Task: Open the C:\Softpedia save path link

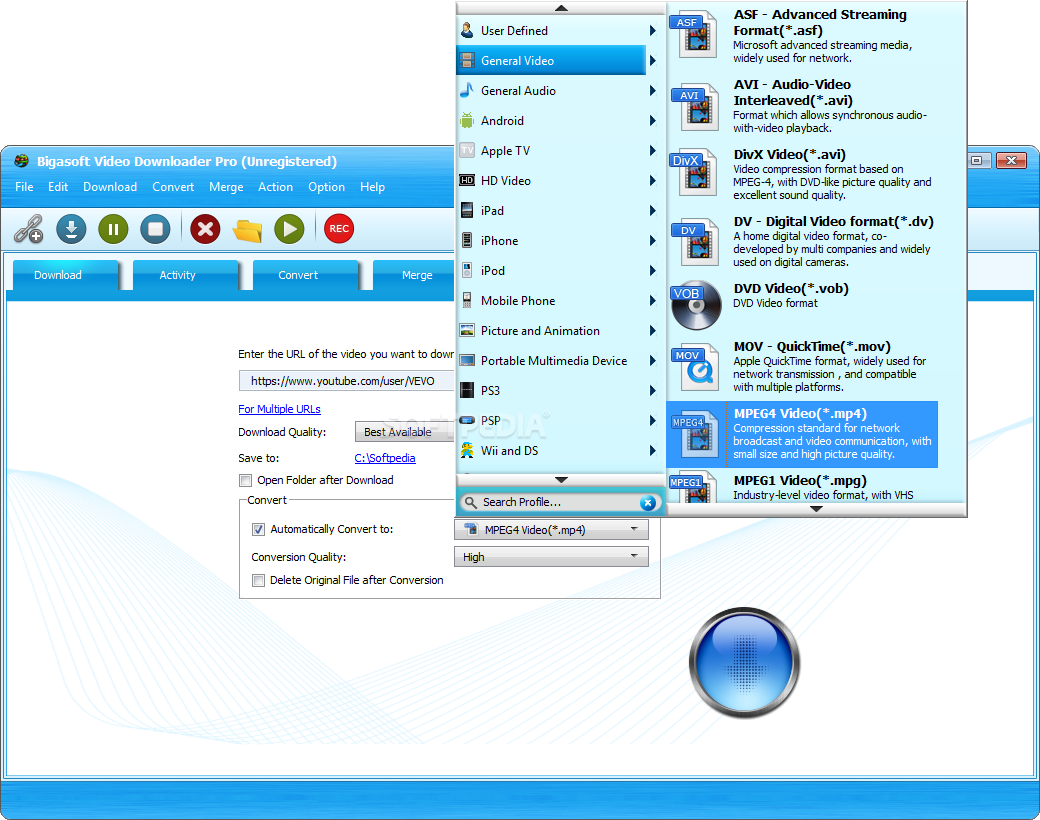Action: point(385,458)
